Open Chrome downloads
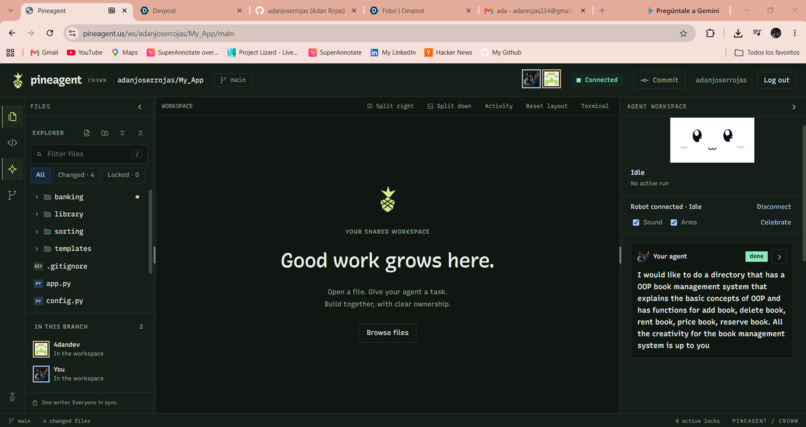This screenshot has height=427, width=806. pyautogui.click(x=738, y=33)
